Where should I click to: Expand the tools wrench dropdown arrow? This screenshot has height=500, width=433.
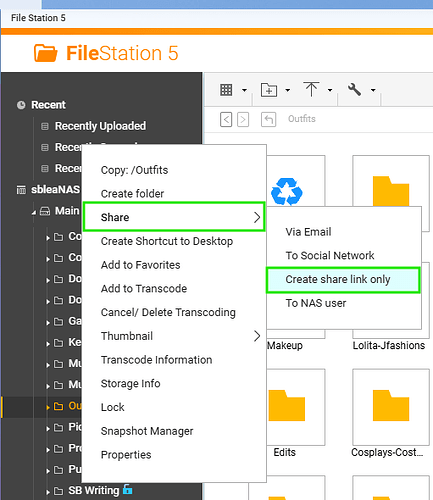point(373,90)
